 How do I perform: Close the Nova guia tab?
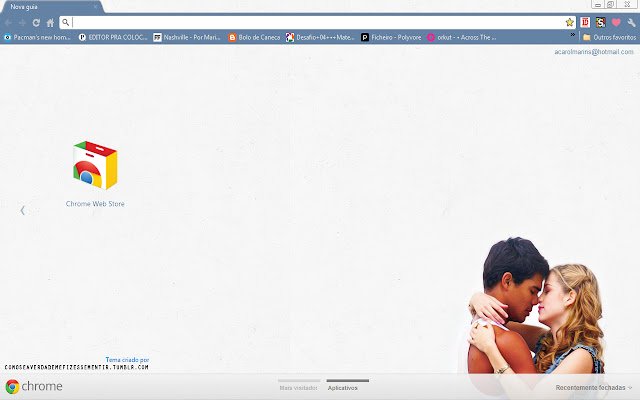tap(95, 7)
